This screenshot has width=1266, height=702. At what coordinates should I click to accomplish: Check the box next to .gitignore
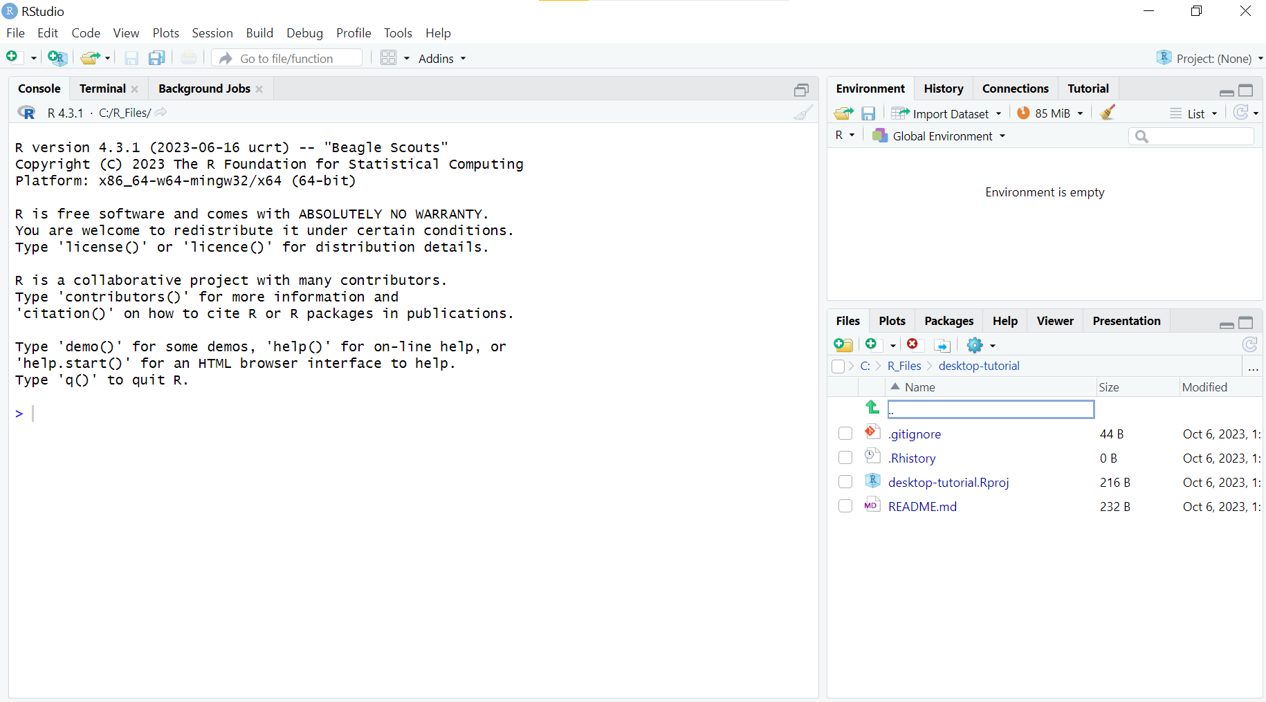pos(845,434)
